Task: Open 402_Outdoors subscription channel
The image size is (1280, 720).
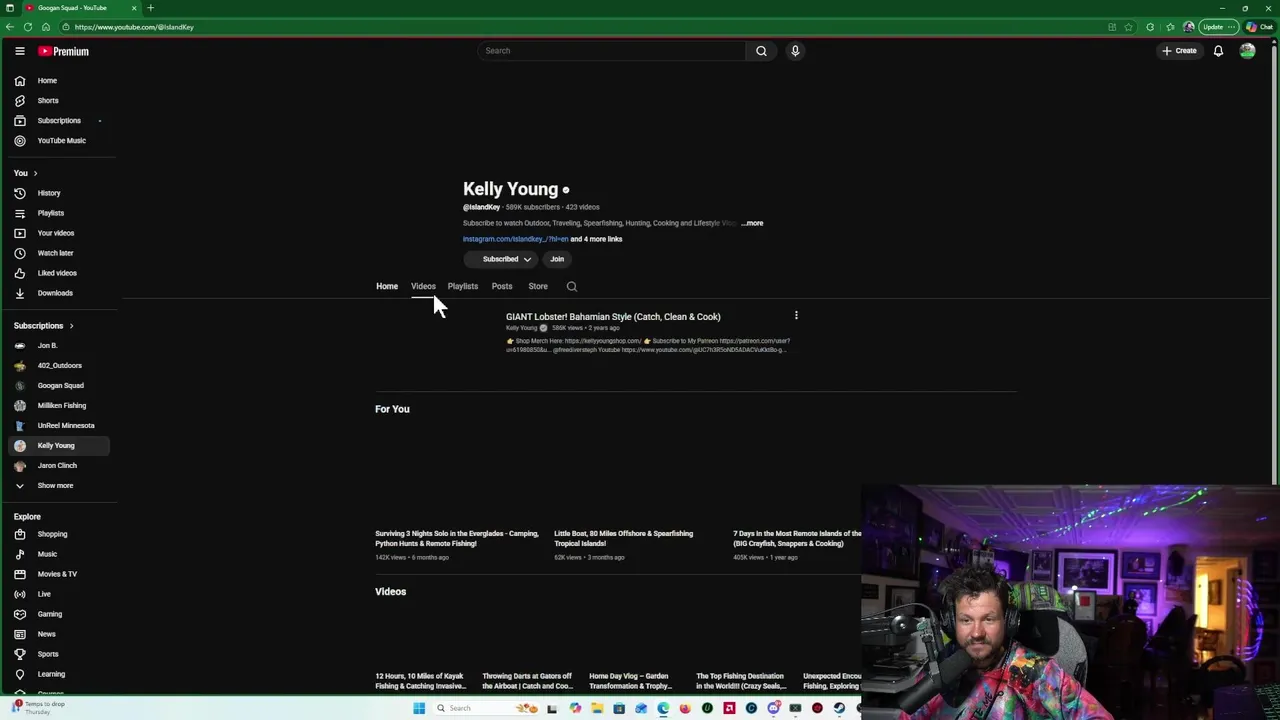Action: tap(59, 366)
